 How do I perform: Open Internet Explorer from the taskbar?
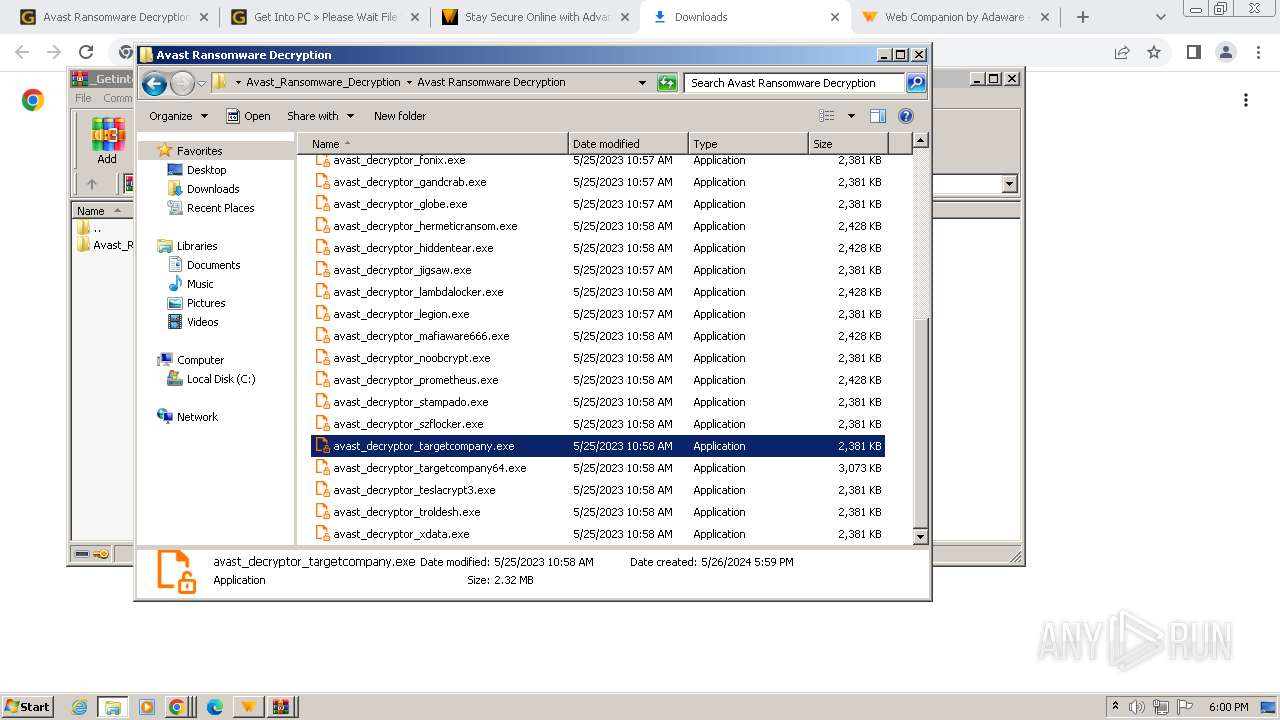(80, 707)
